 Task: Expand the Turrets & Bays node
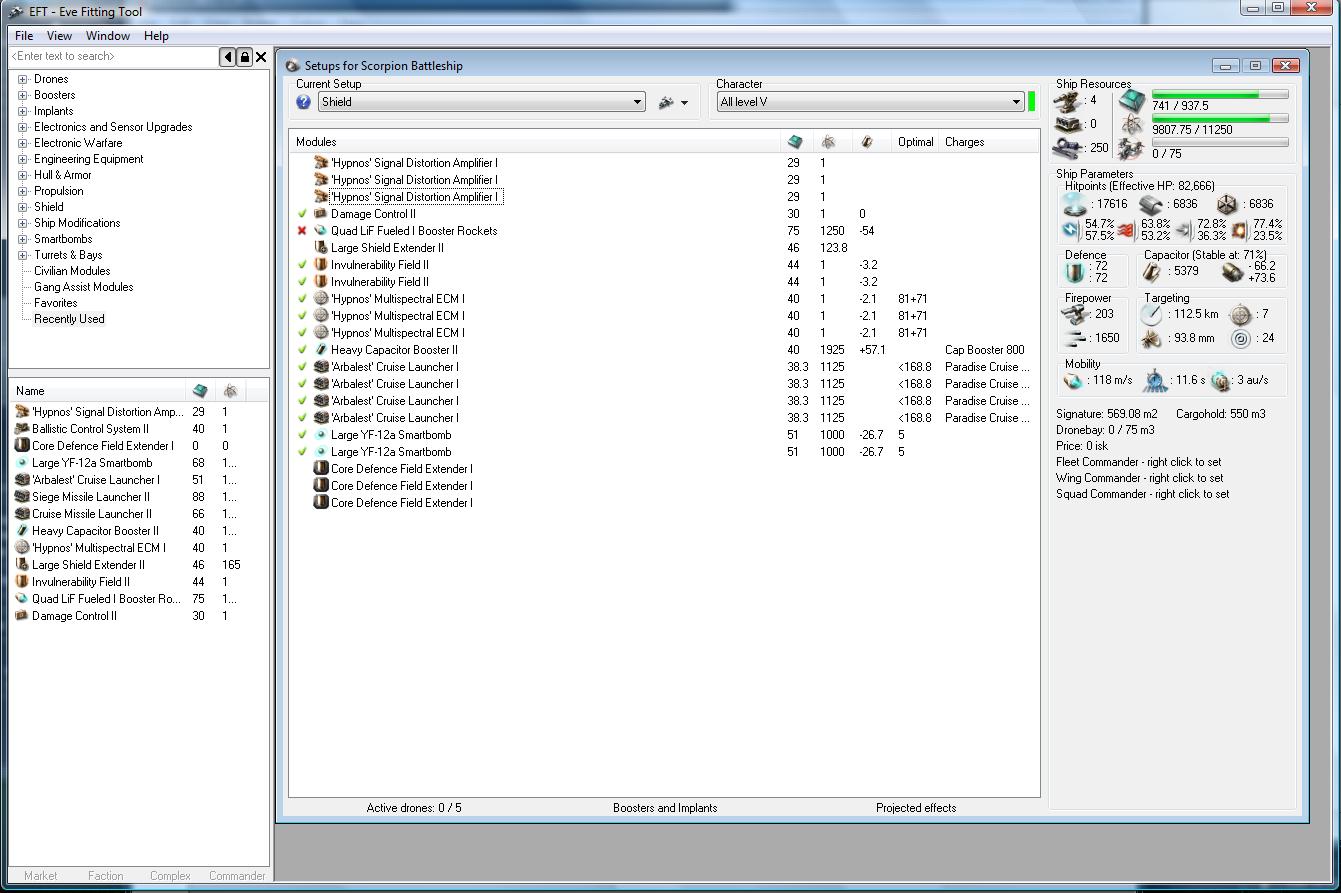tap(22, 255)
